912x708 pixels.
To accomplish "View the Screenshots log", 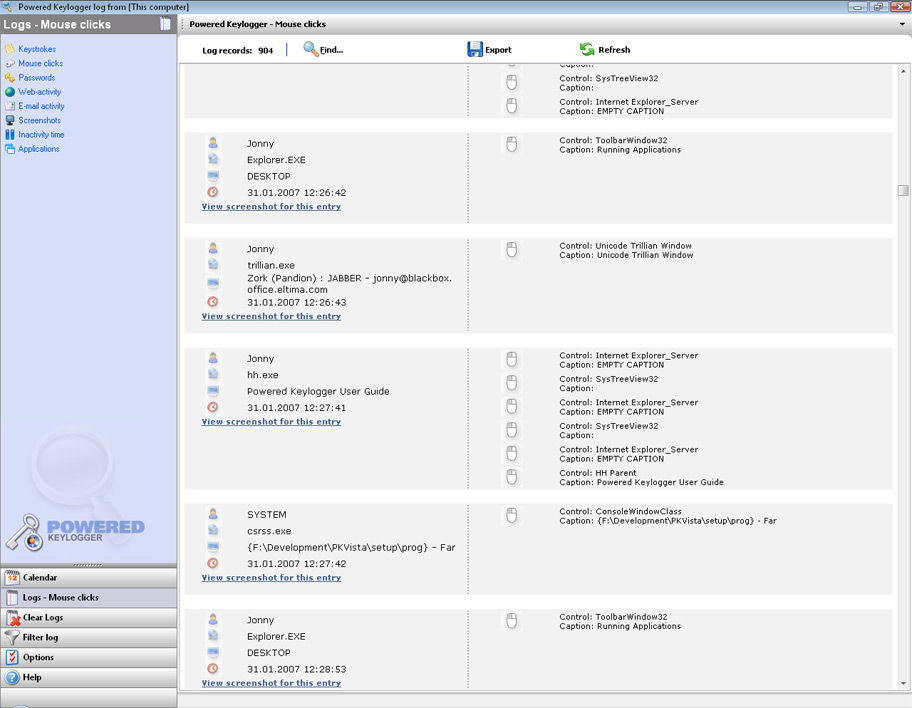I will pyautogui.click(x=40, y=120).
